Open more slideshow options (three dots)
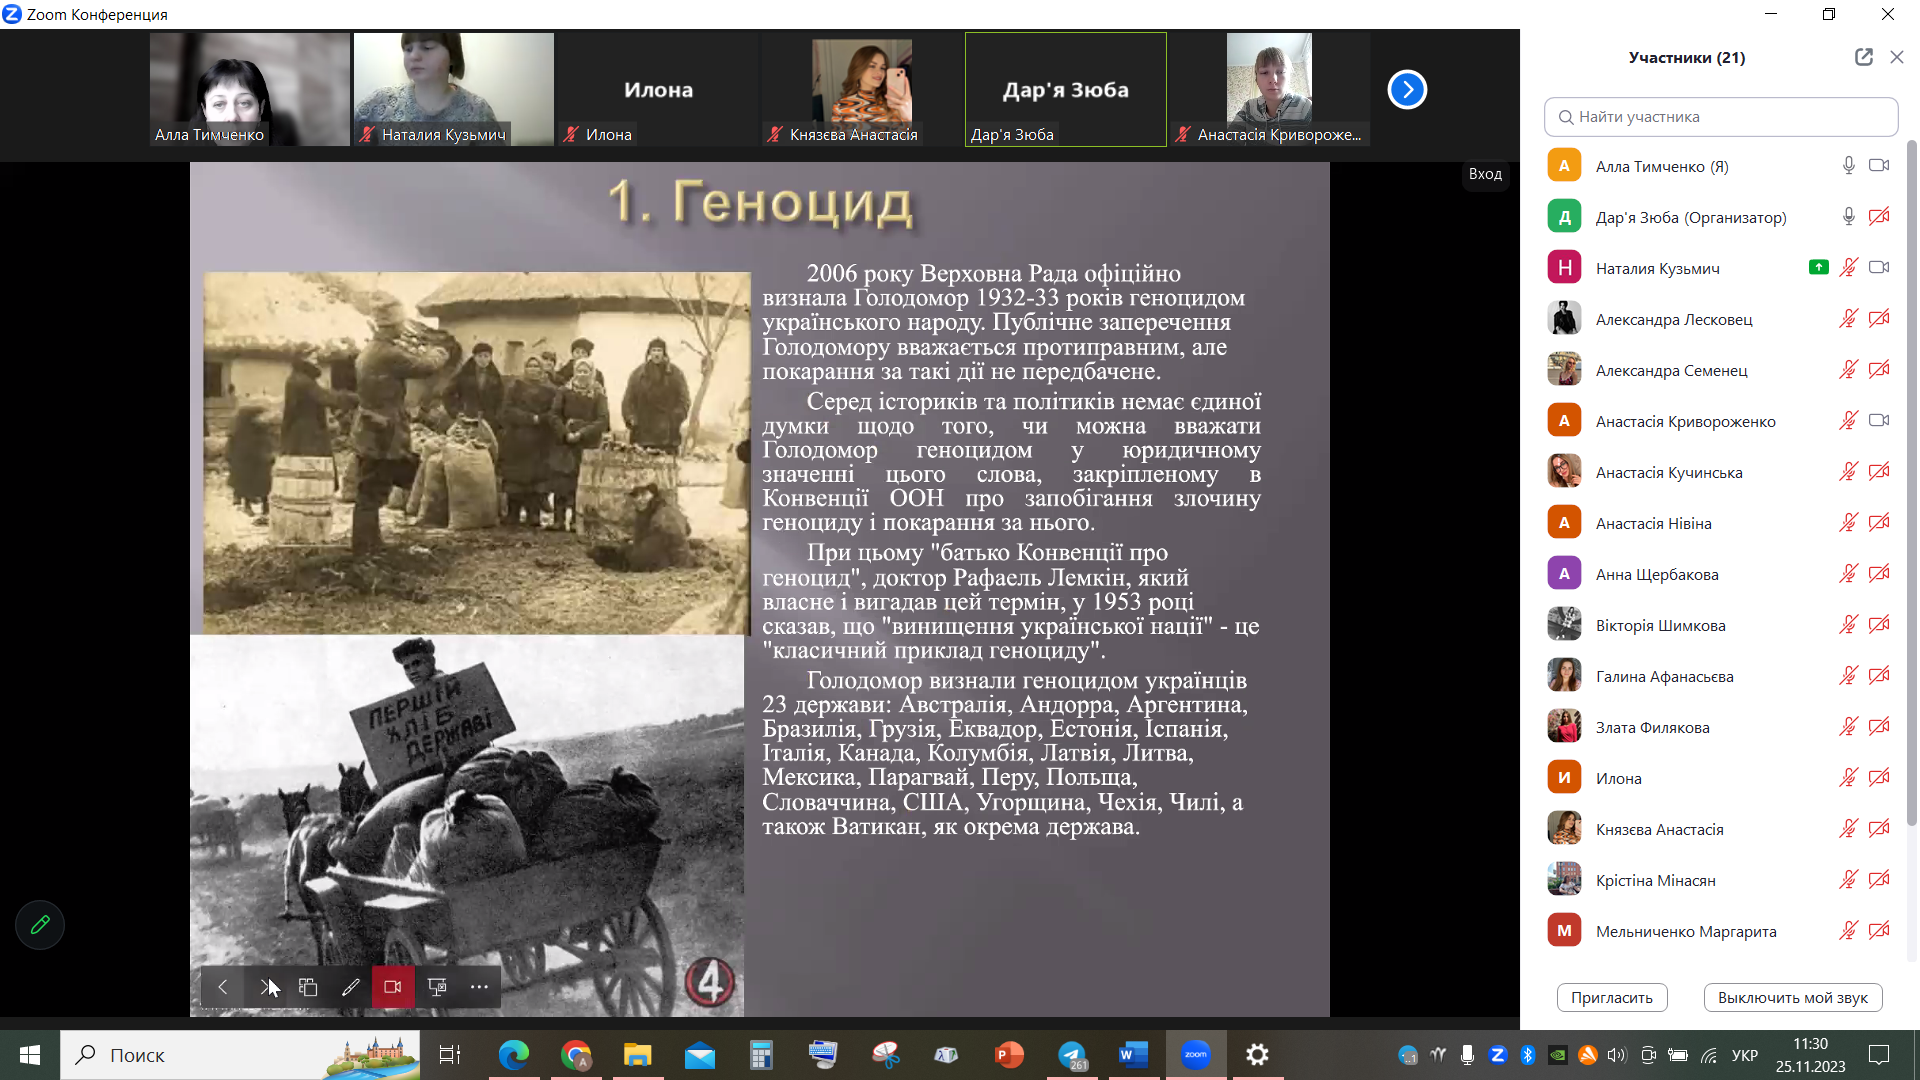The height and width of the screenshot is (1080, 1920). point(479,987)
